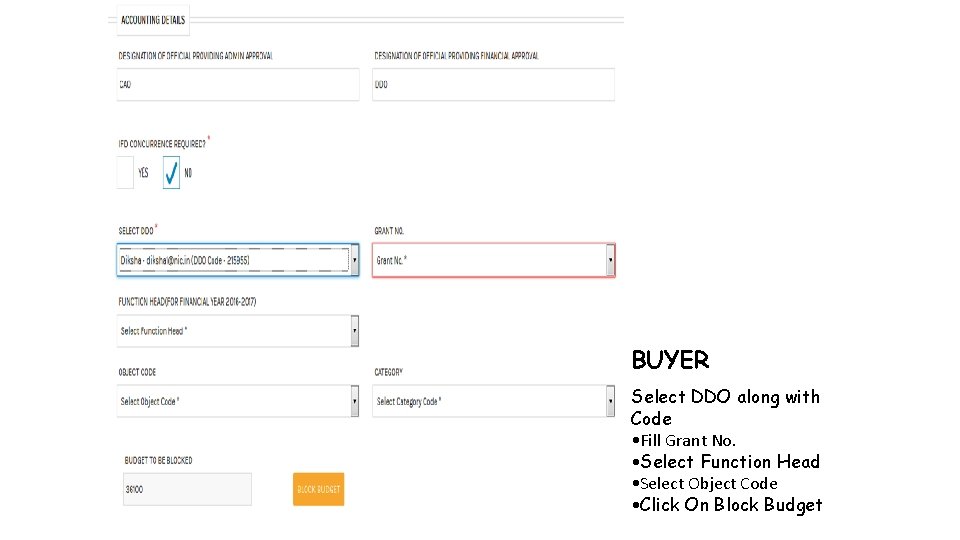Click the Budget To Be Blocked field
Image resolution: width=960 pixels, height=540 pixels.
[x=187, y=489]
